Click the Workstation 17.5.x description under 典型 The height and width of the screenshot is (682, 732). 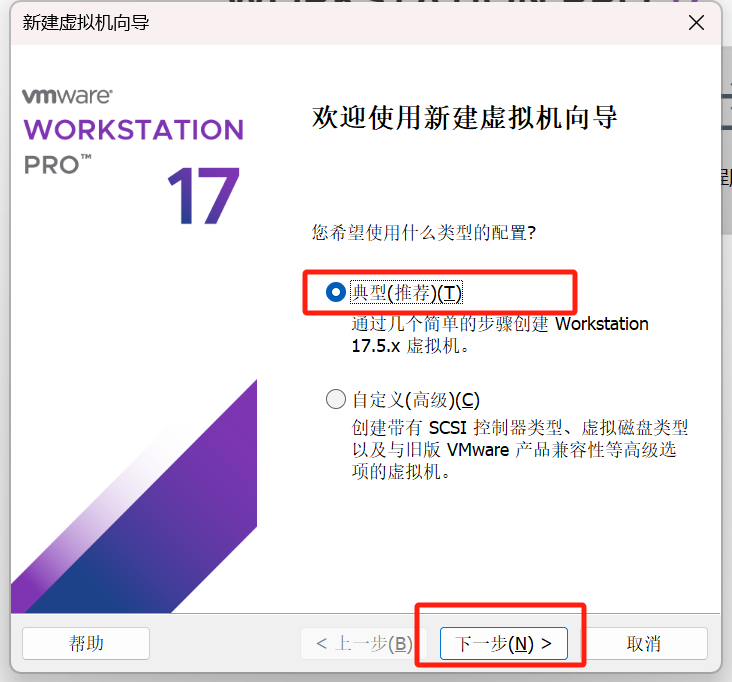[500, 335]
